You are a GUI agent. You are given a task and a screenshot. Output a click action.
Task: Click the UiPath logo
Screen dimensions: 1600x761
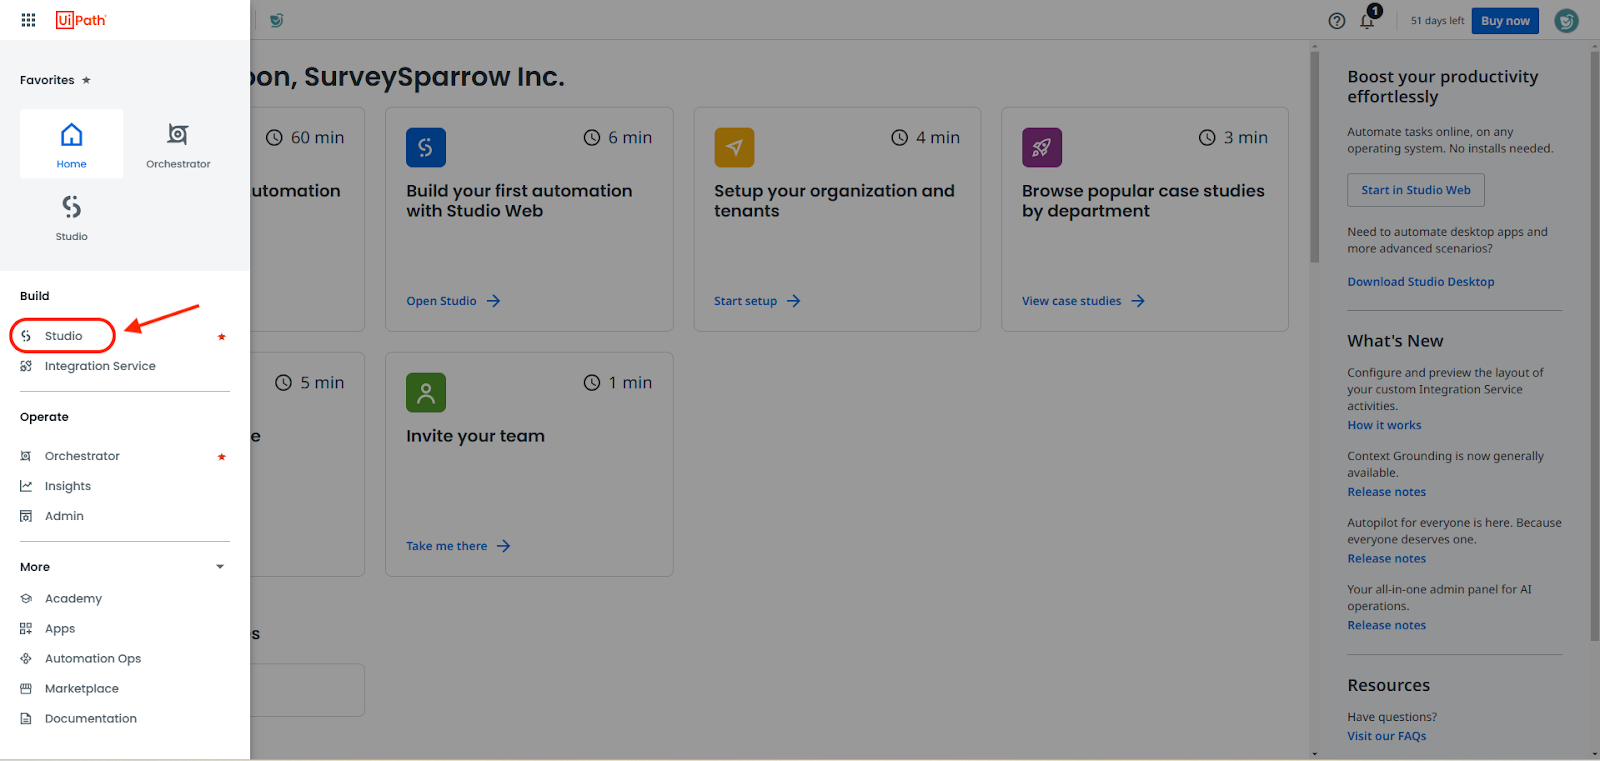click(81, 20)
